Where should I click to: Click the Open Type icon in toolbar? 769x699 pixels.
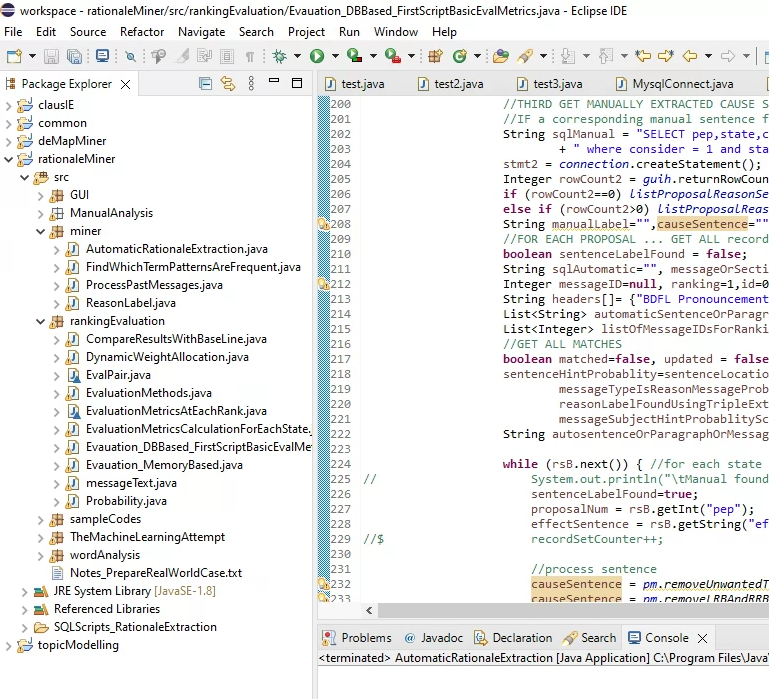(500, 57)
